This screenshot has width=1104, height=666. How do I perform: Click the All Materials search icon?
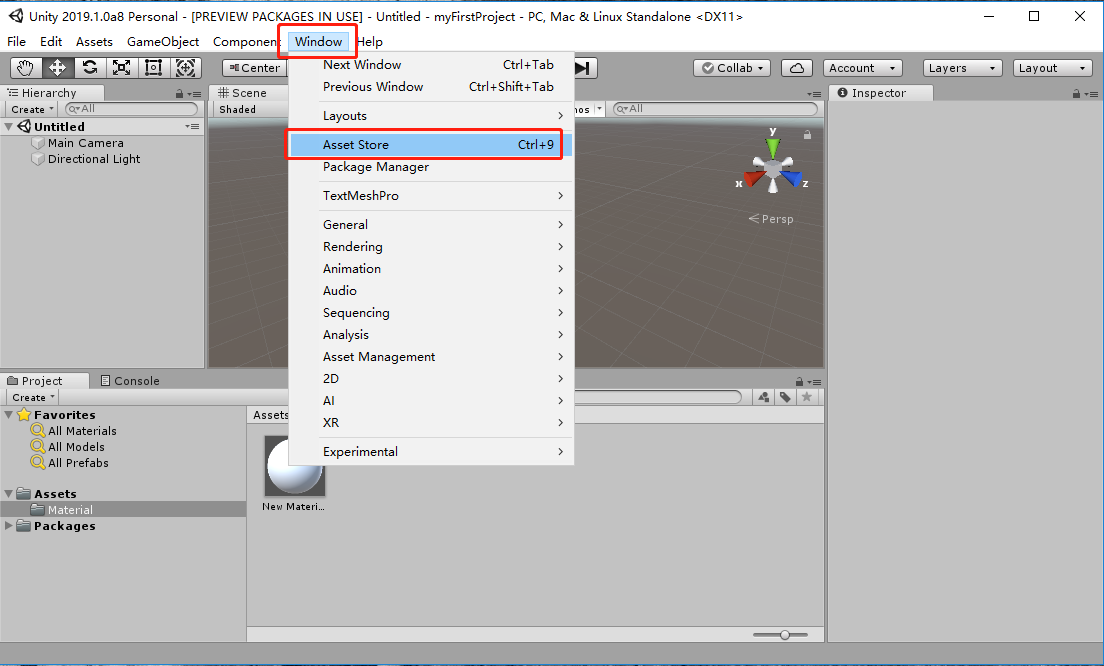pyautogui.click(x=38, y=430)
